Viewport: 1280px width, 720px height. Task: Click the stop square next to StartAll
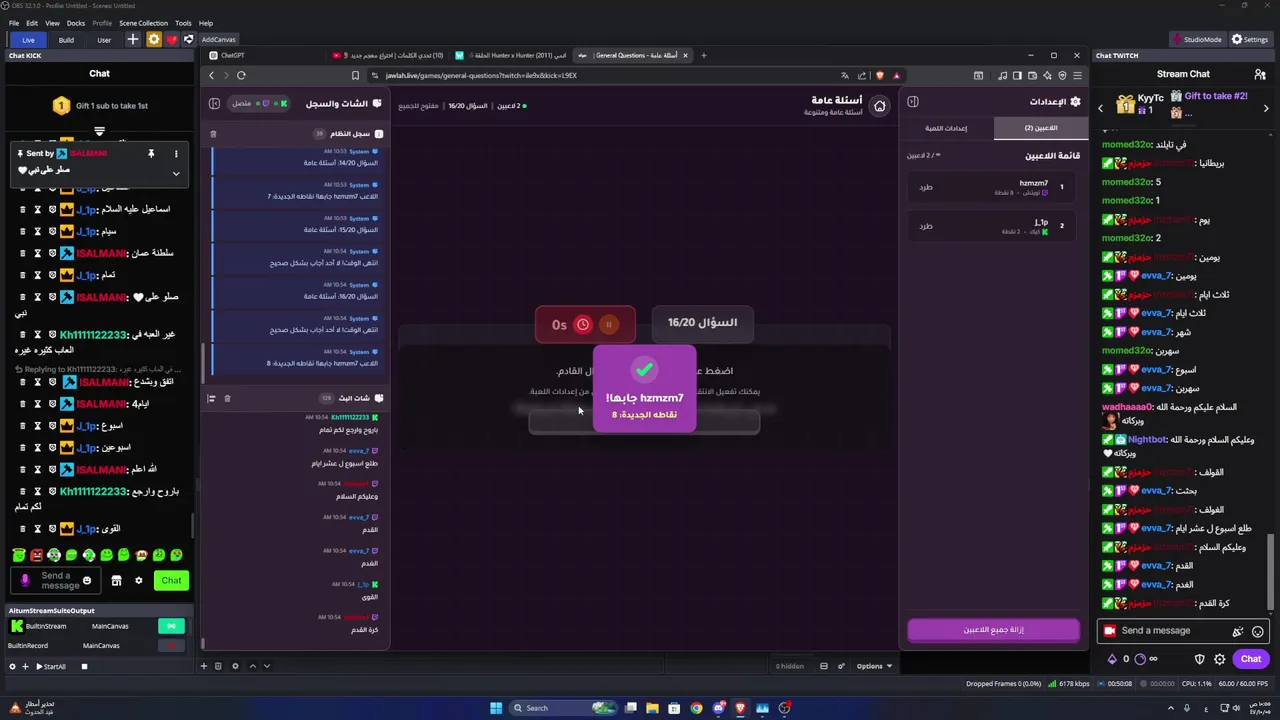point(84,666)
